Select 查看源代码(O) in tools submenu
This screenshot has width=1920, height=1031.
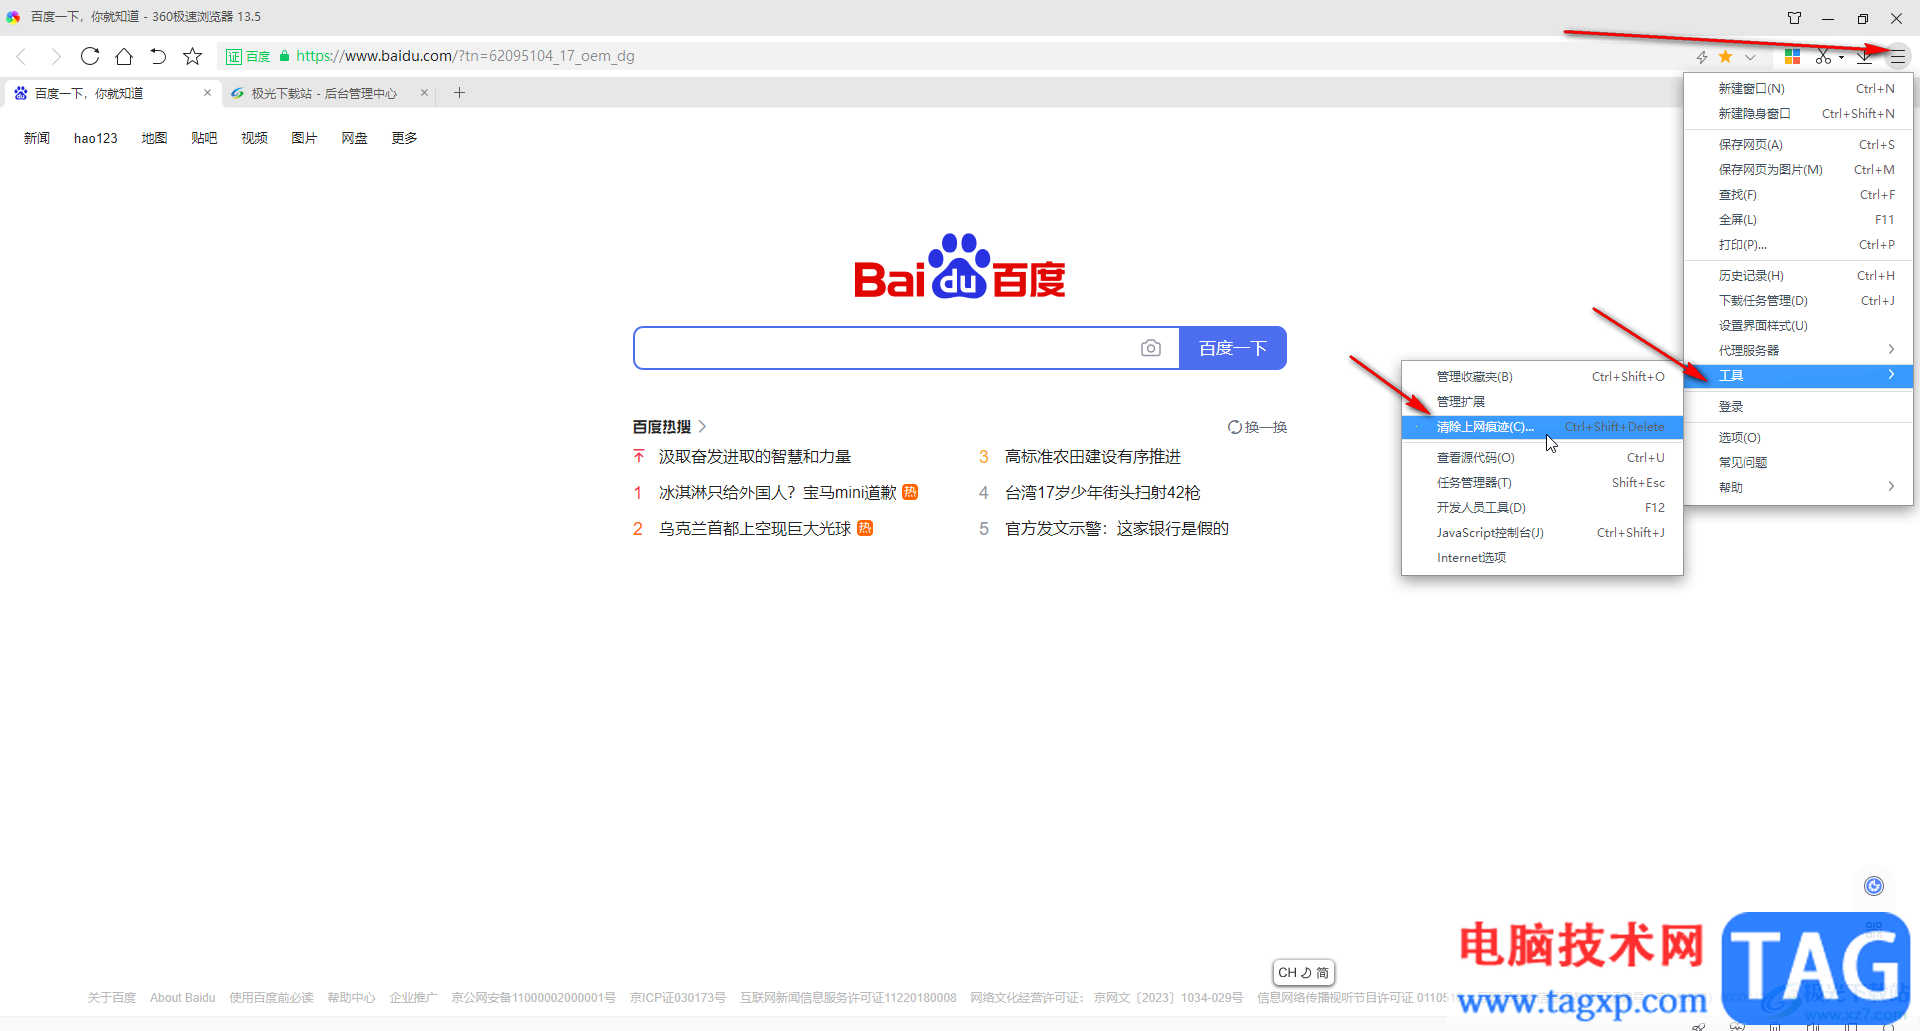point(1542,458)
